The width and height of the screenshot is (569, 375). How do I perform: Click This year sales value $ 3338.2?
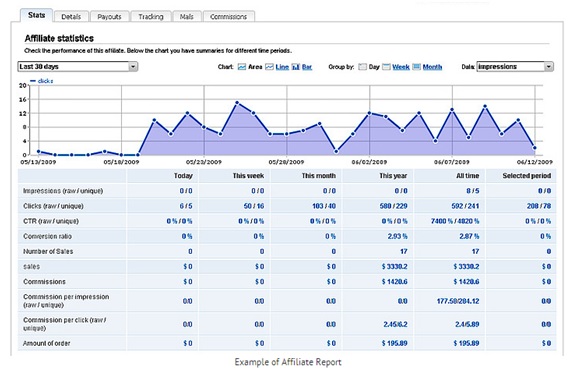(x=394, y=267)
